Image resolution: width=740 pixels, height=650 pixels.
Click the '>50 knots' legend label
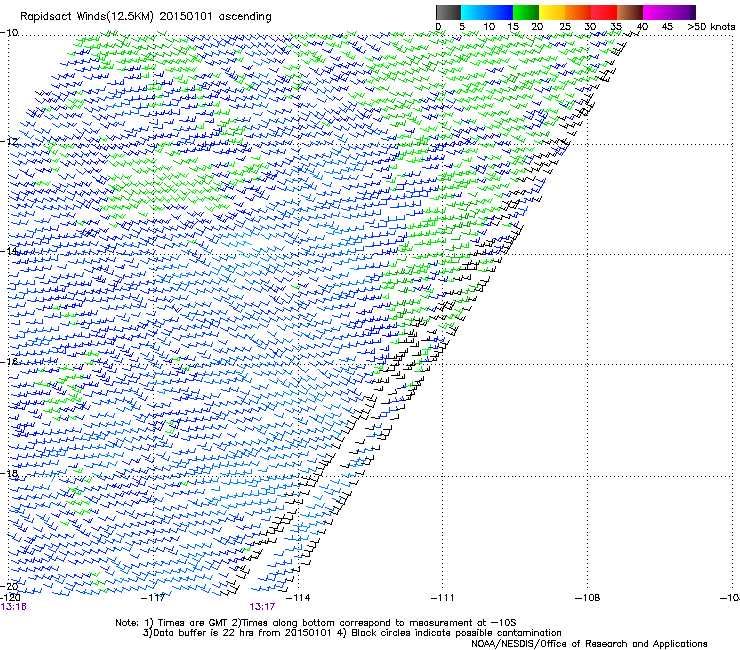coord(711,27)
